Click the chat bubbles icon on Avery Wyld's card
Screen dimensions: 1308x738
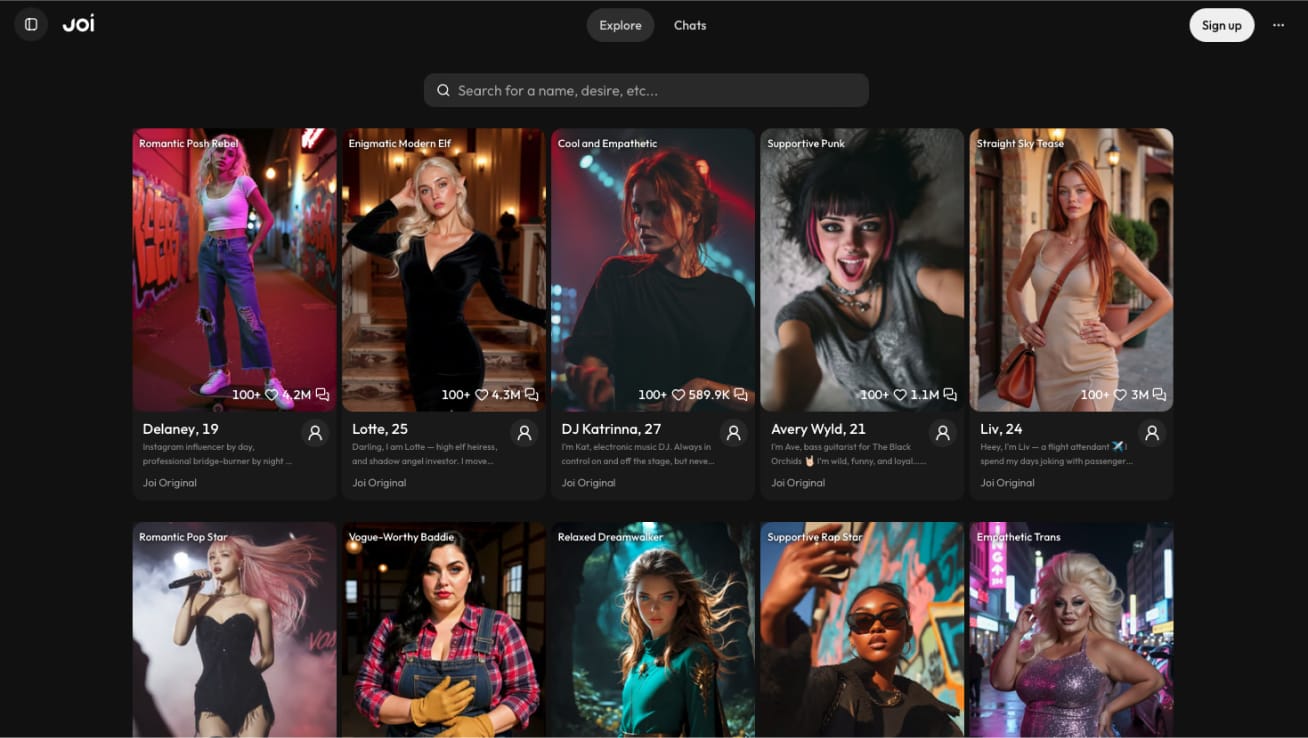click(950, 395)
